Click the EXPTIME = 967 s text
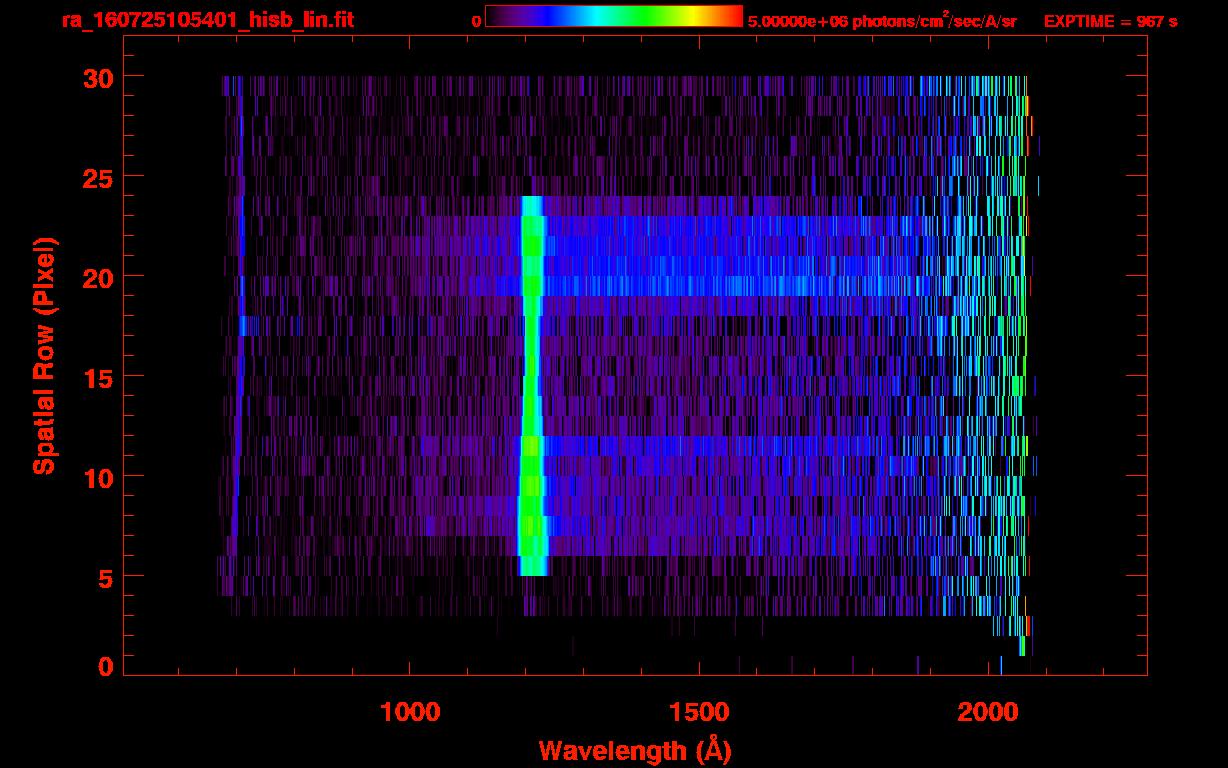 pos(1110,21)
